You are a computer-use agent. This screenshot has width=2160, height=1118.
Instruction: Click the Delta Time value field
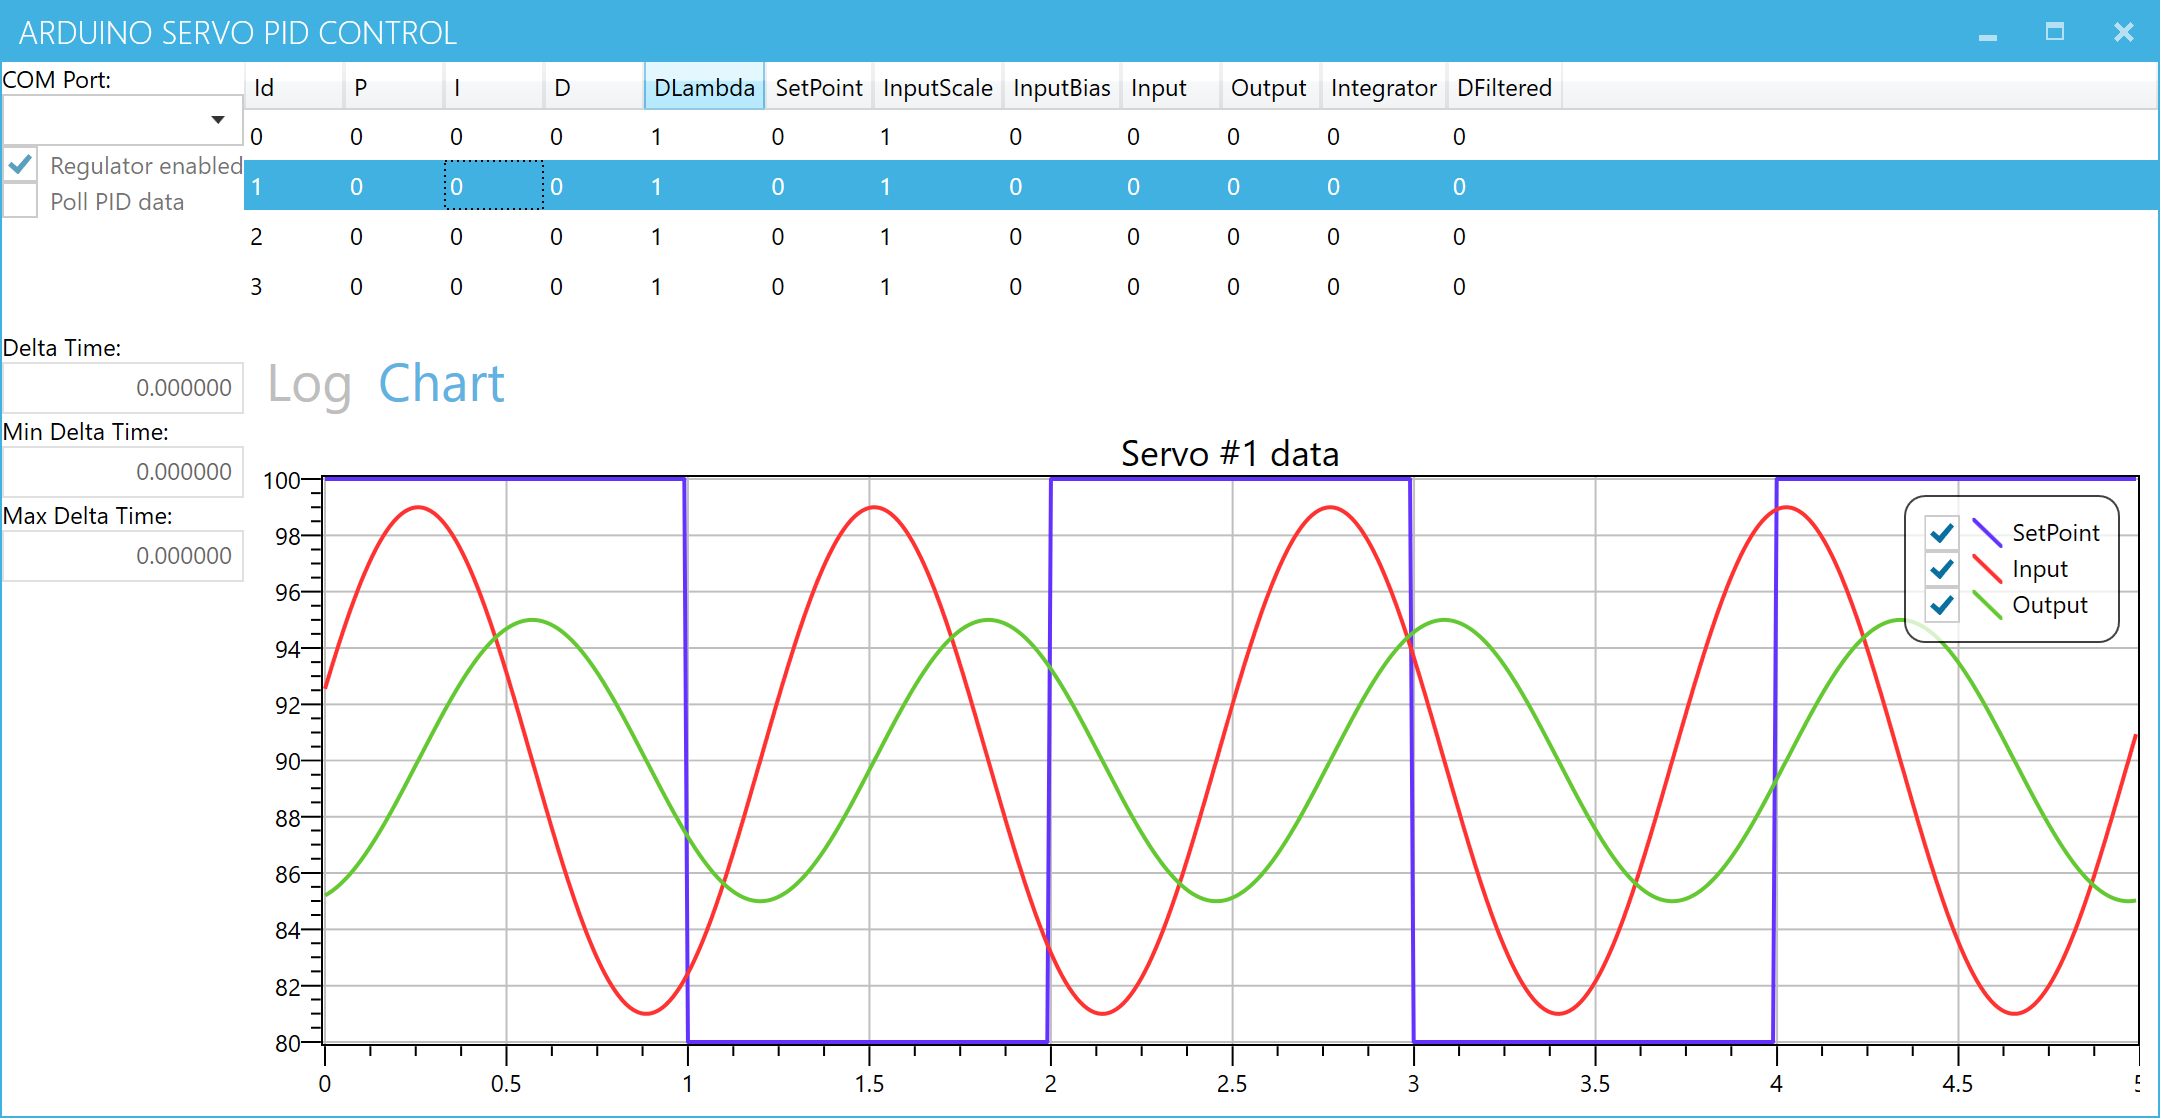click(x=123, y=388)
